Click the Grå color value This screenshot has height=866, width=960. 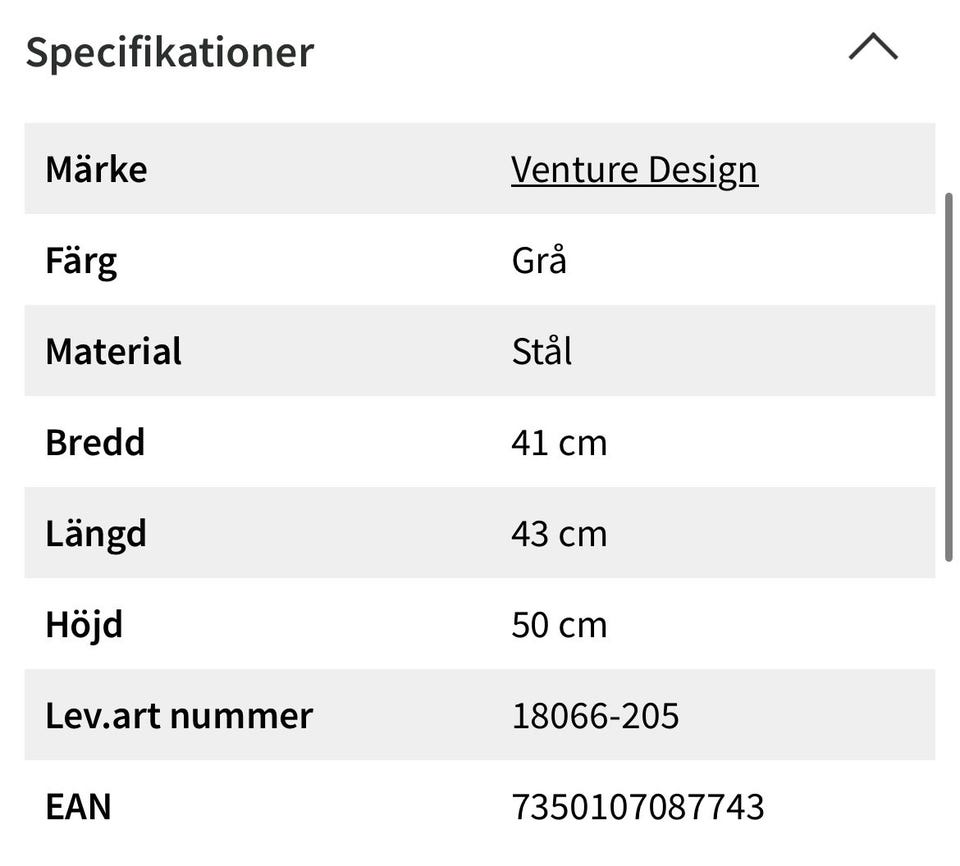click(x=539, y=261)
